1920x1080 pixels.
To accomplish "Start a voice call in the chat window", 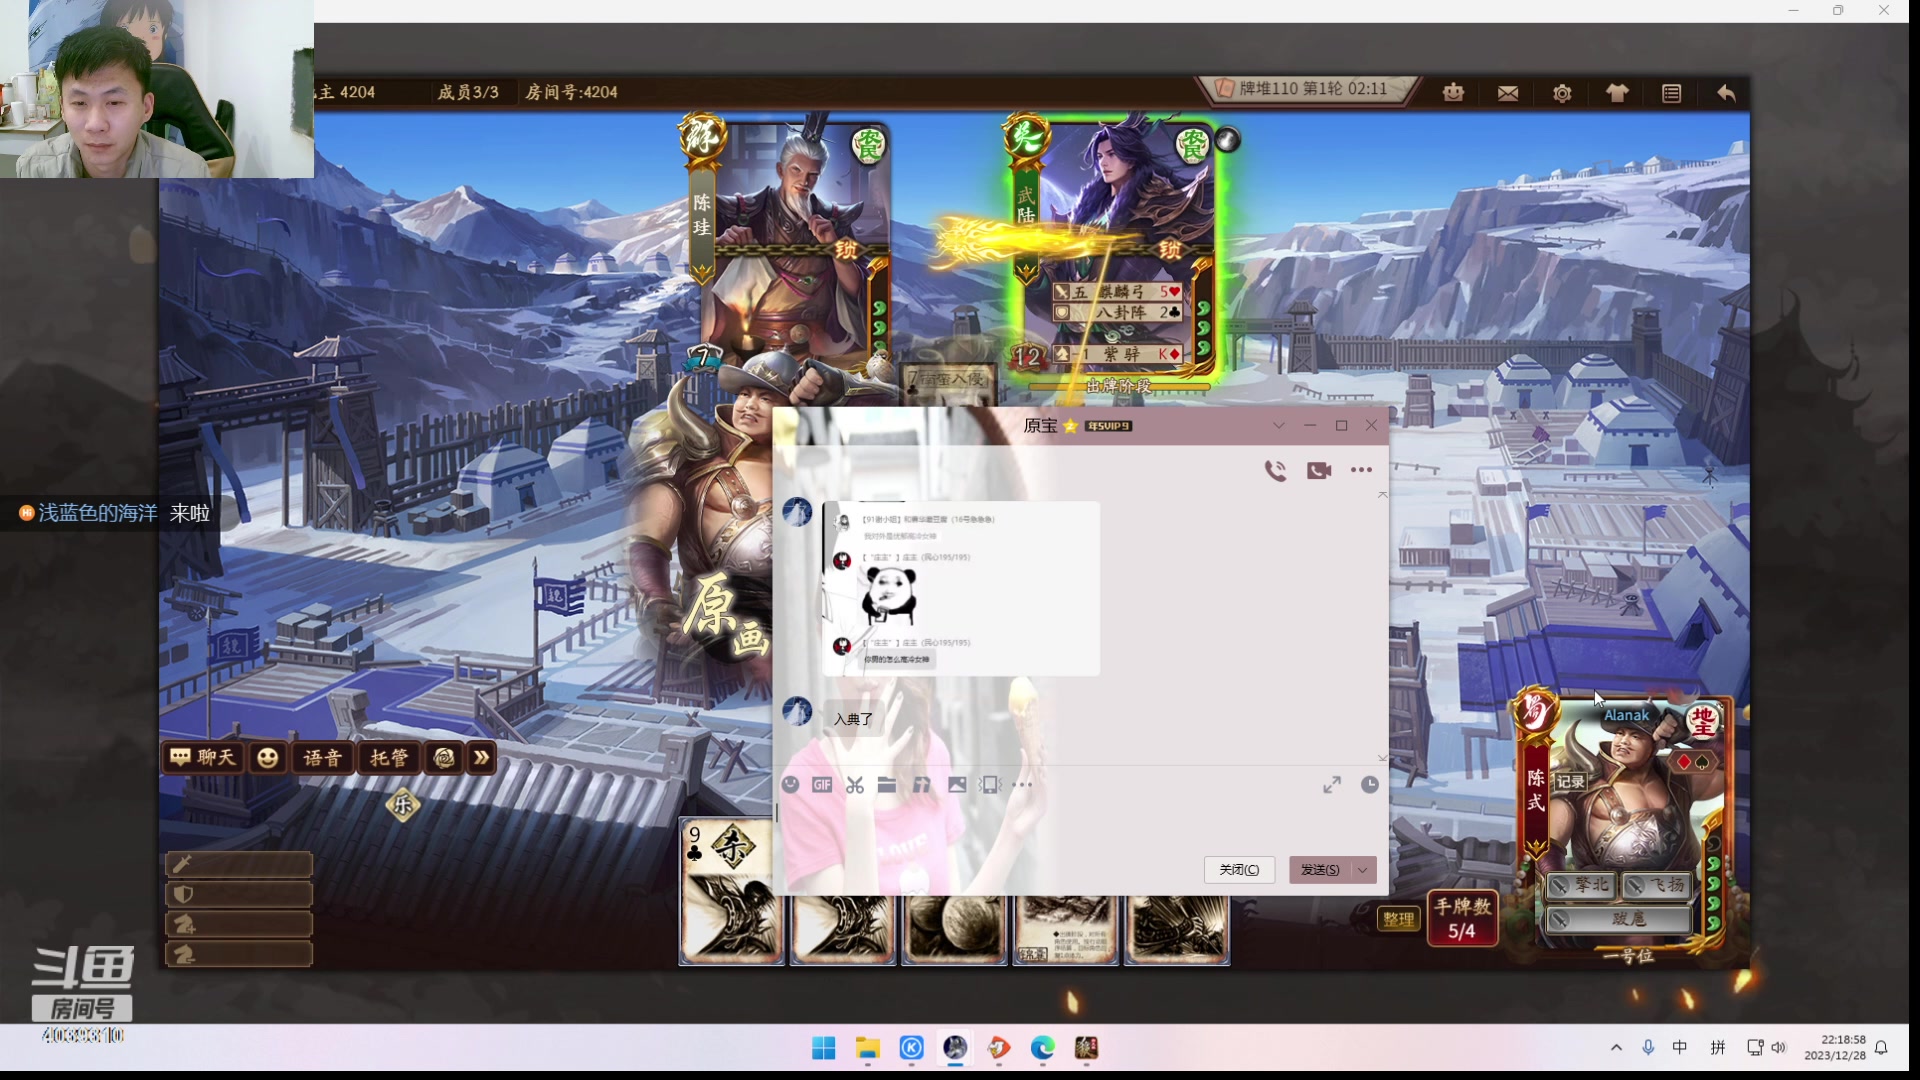I will [x=1275, y=470].
